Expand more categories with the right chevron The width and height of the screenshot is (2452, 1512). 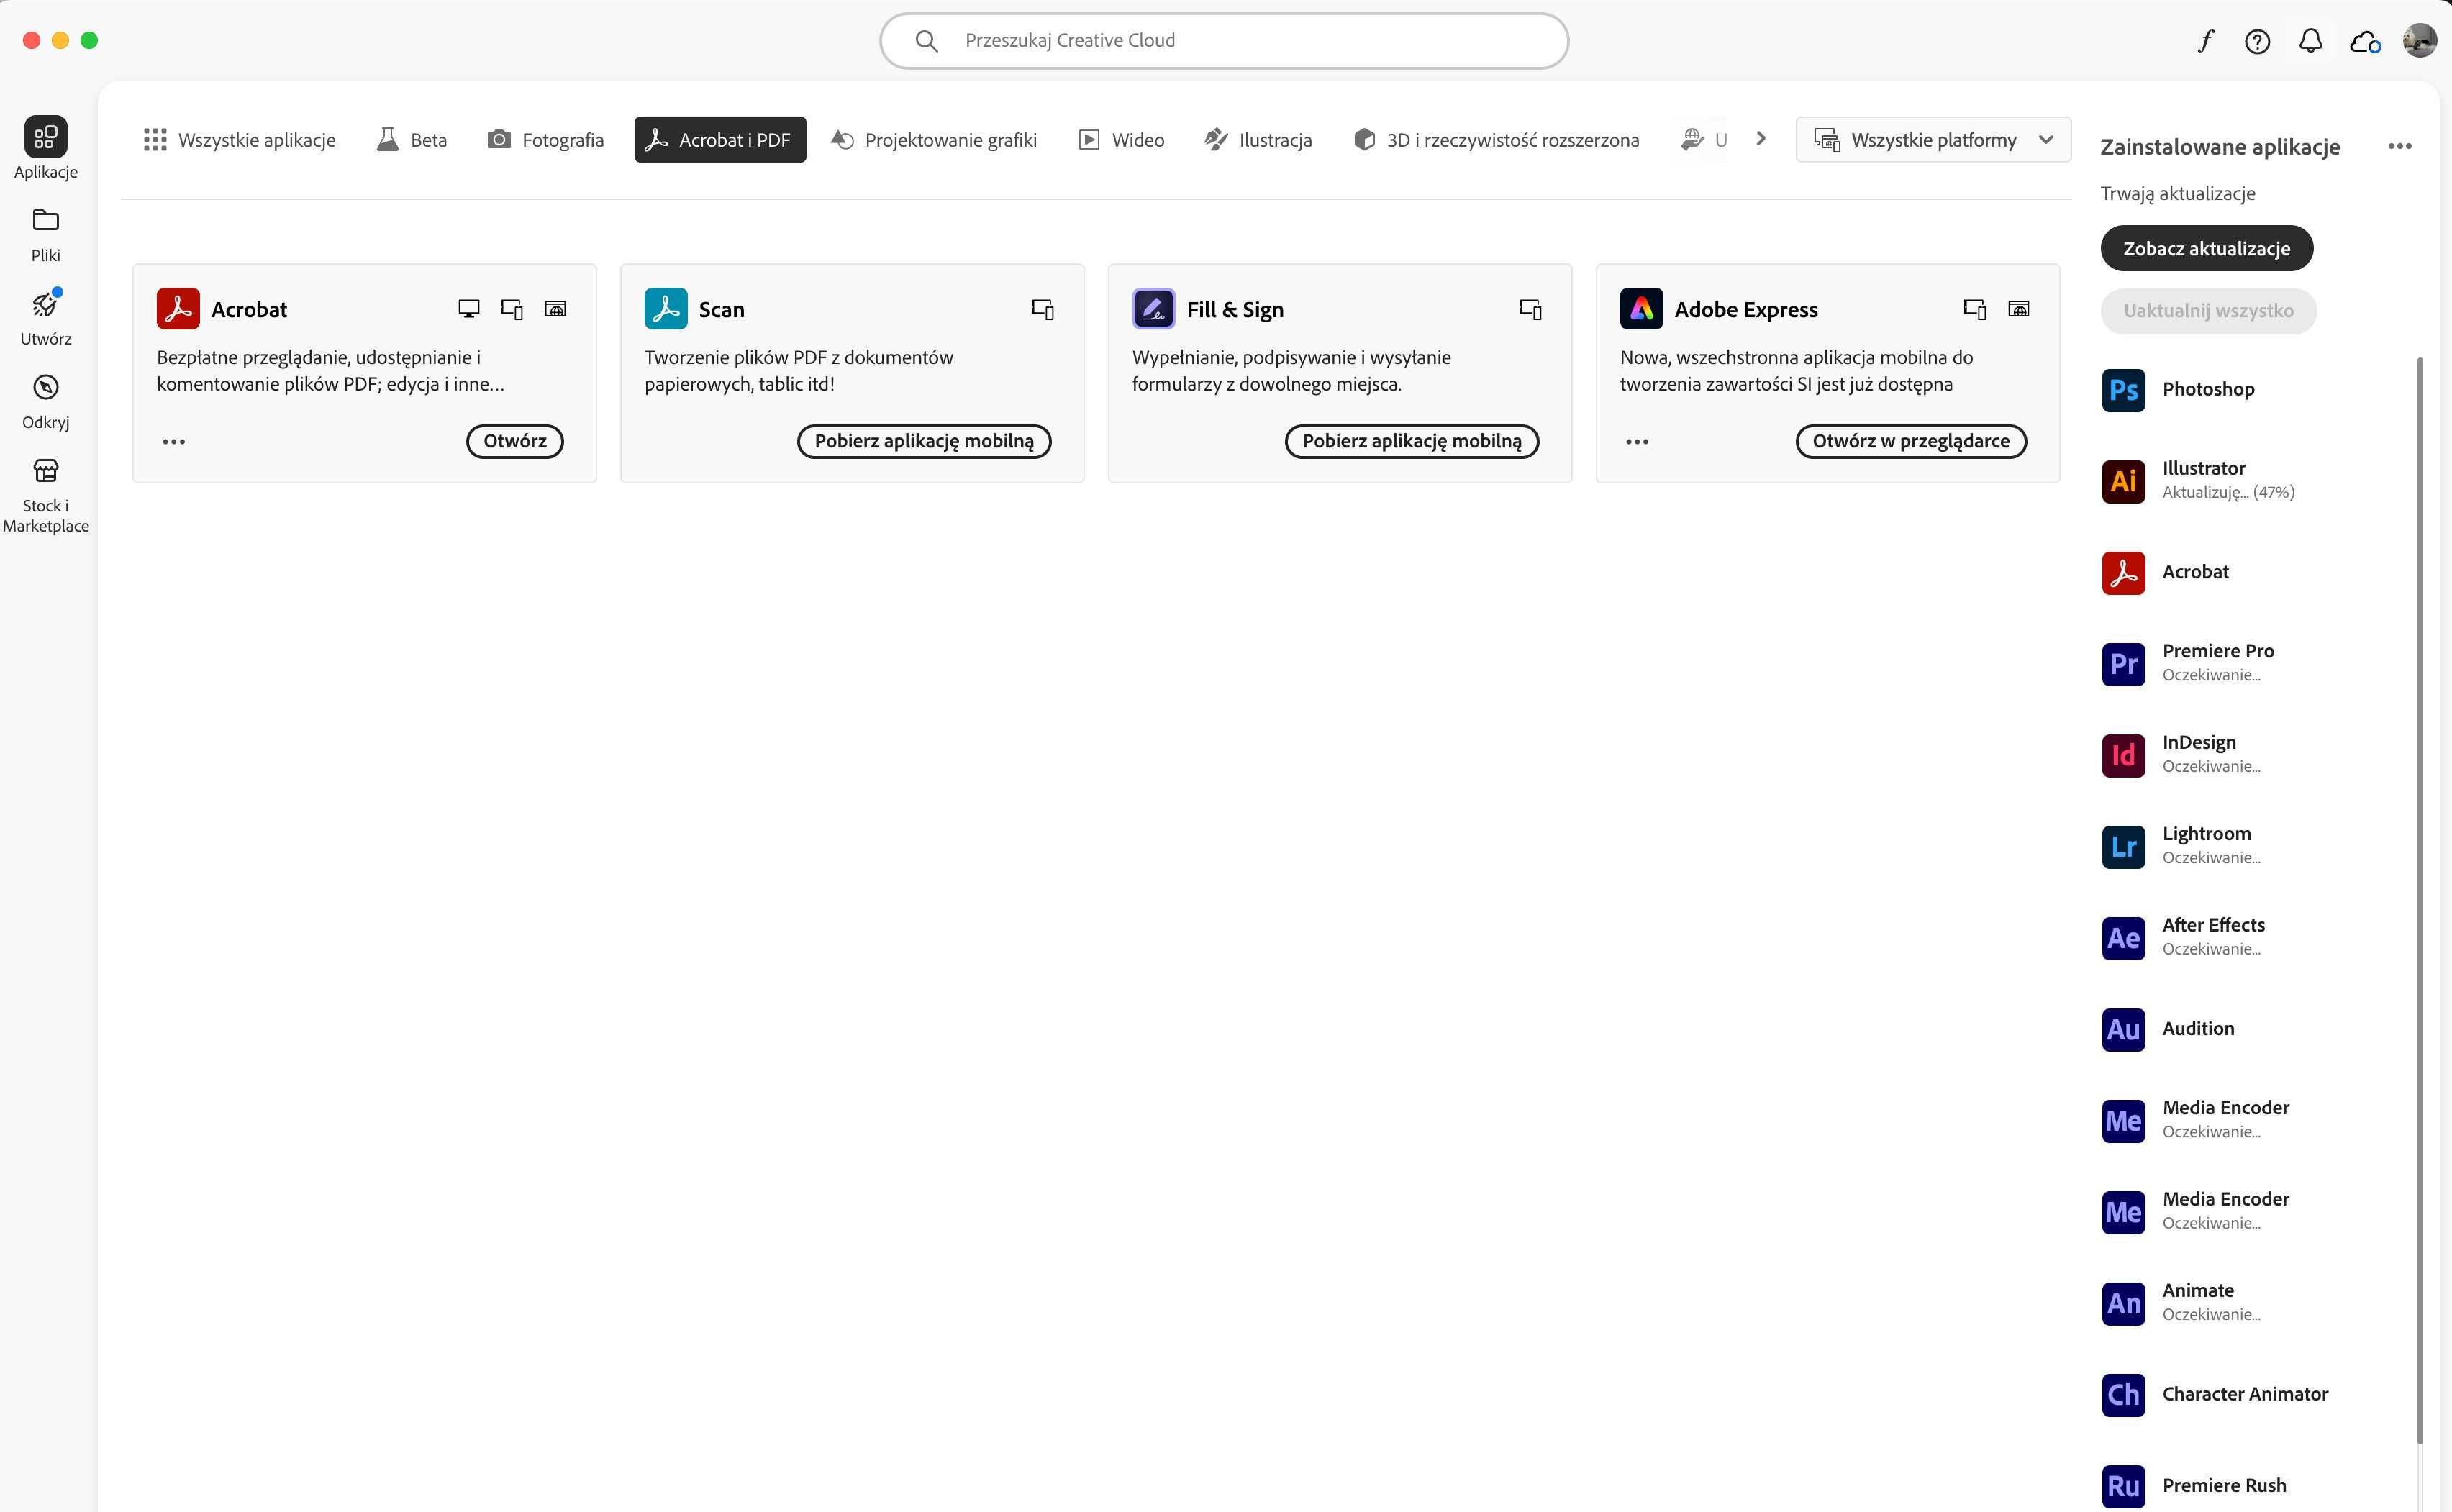click(1761, 139)
